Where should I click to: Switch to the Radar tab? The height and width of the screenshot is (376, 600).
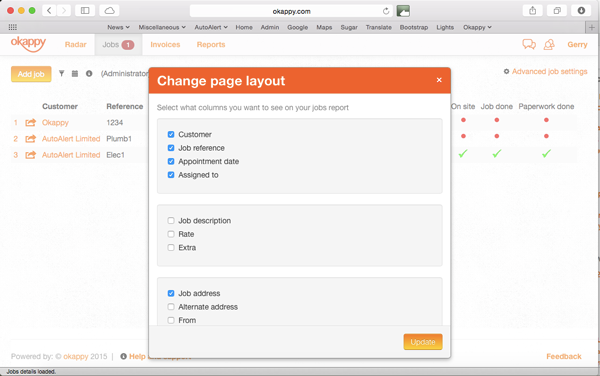pos(75,44)
